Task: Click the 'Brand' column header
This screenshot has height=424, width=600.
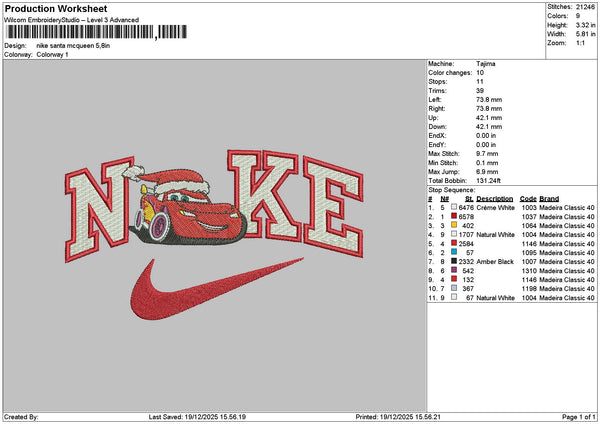Action: pyautogui.click(x=549, y=199)
